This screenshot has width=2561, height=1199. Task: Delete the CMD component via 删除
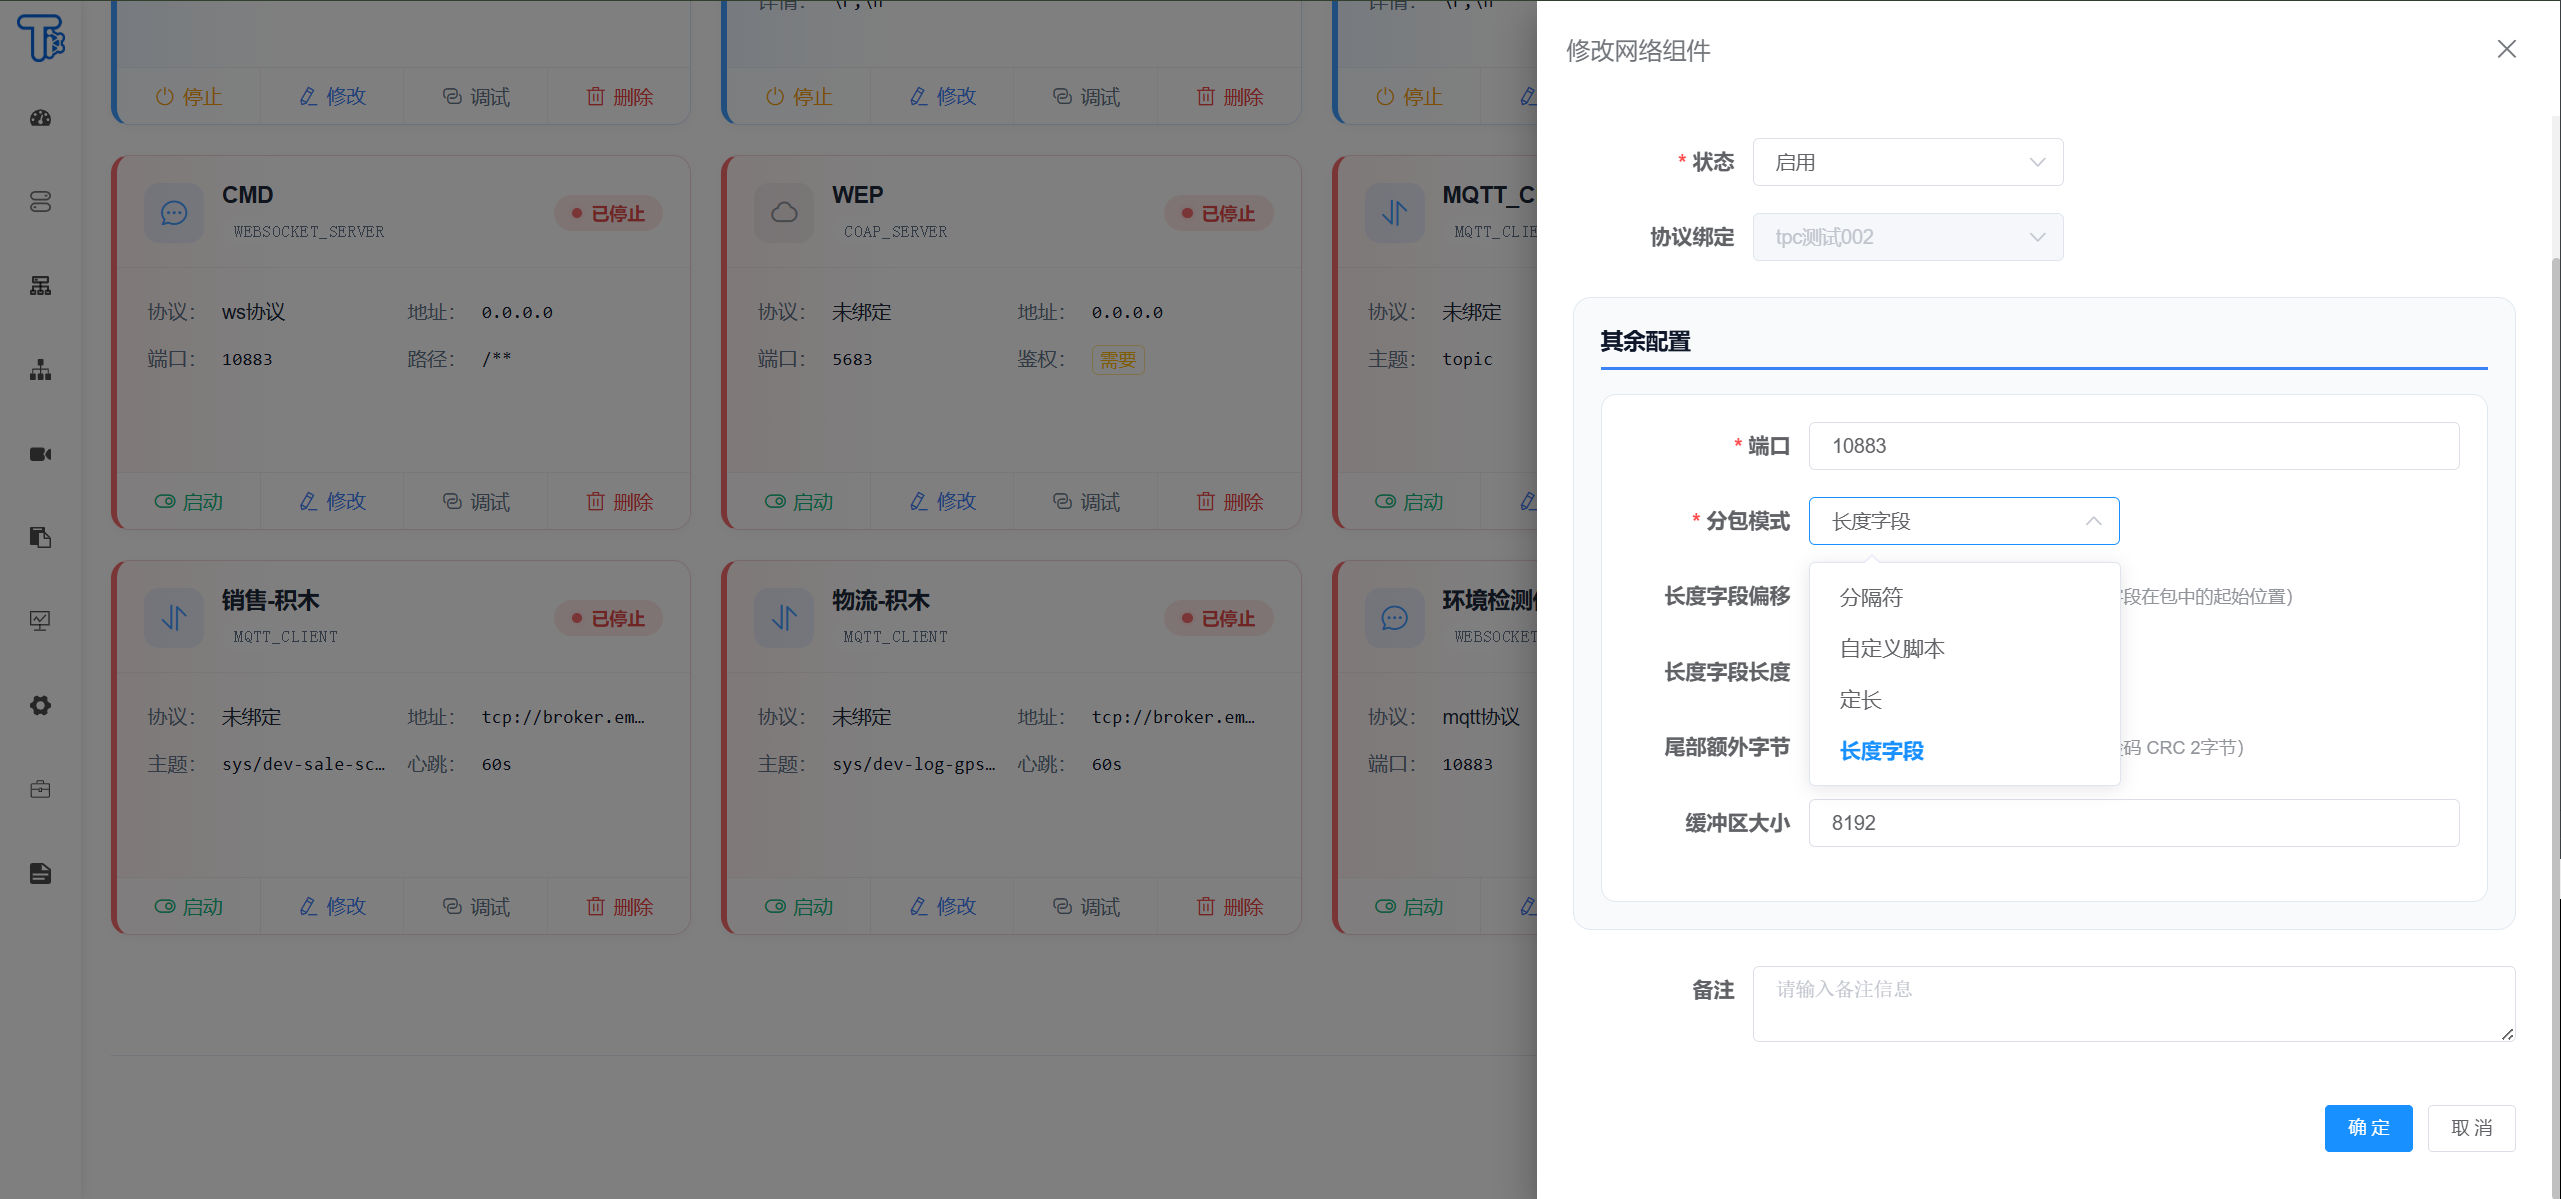pyautogui.click(x=619, y=501)
